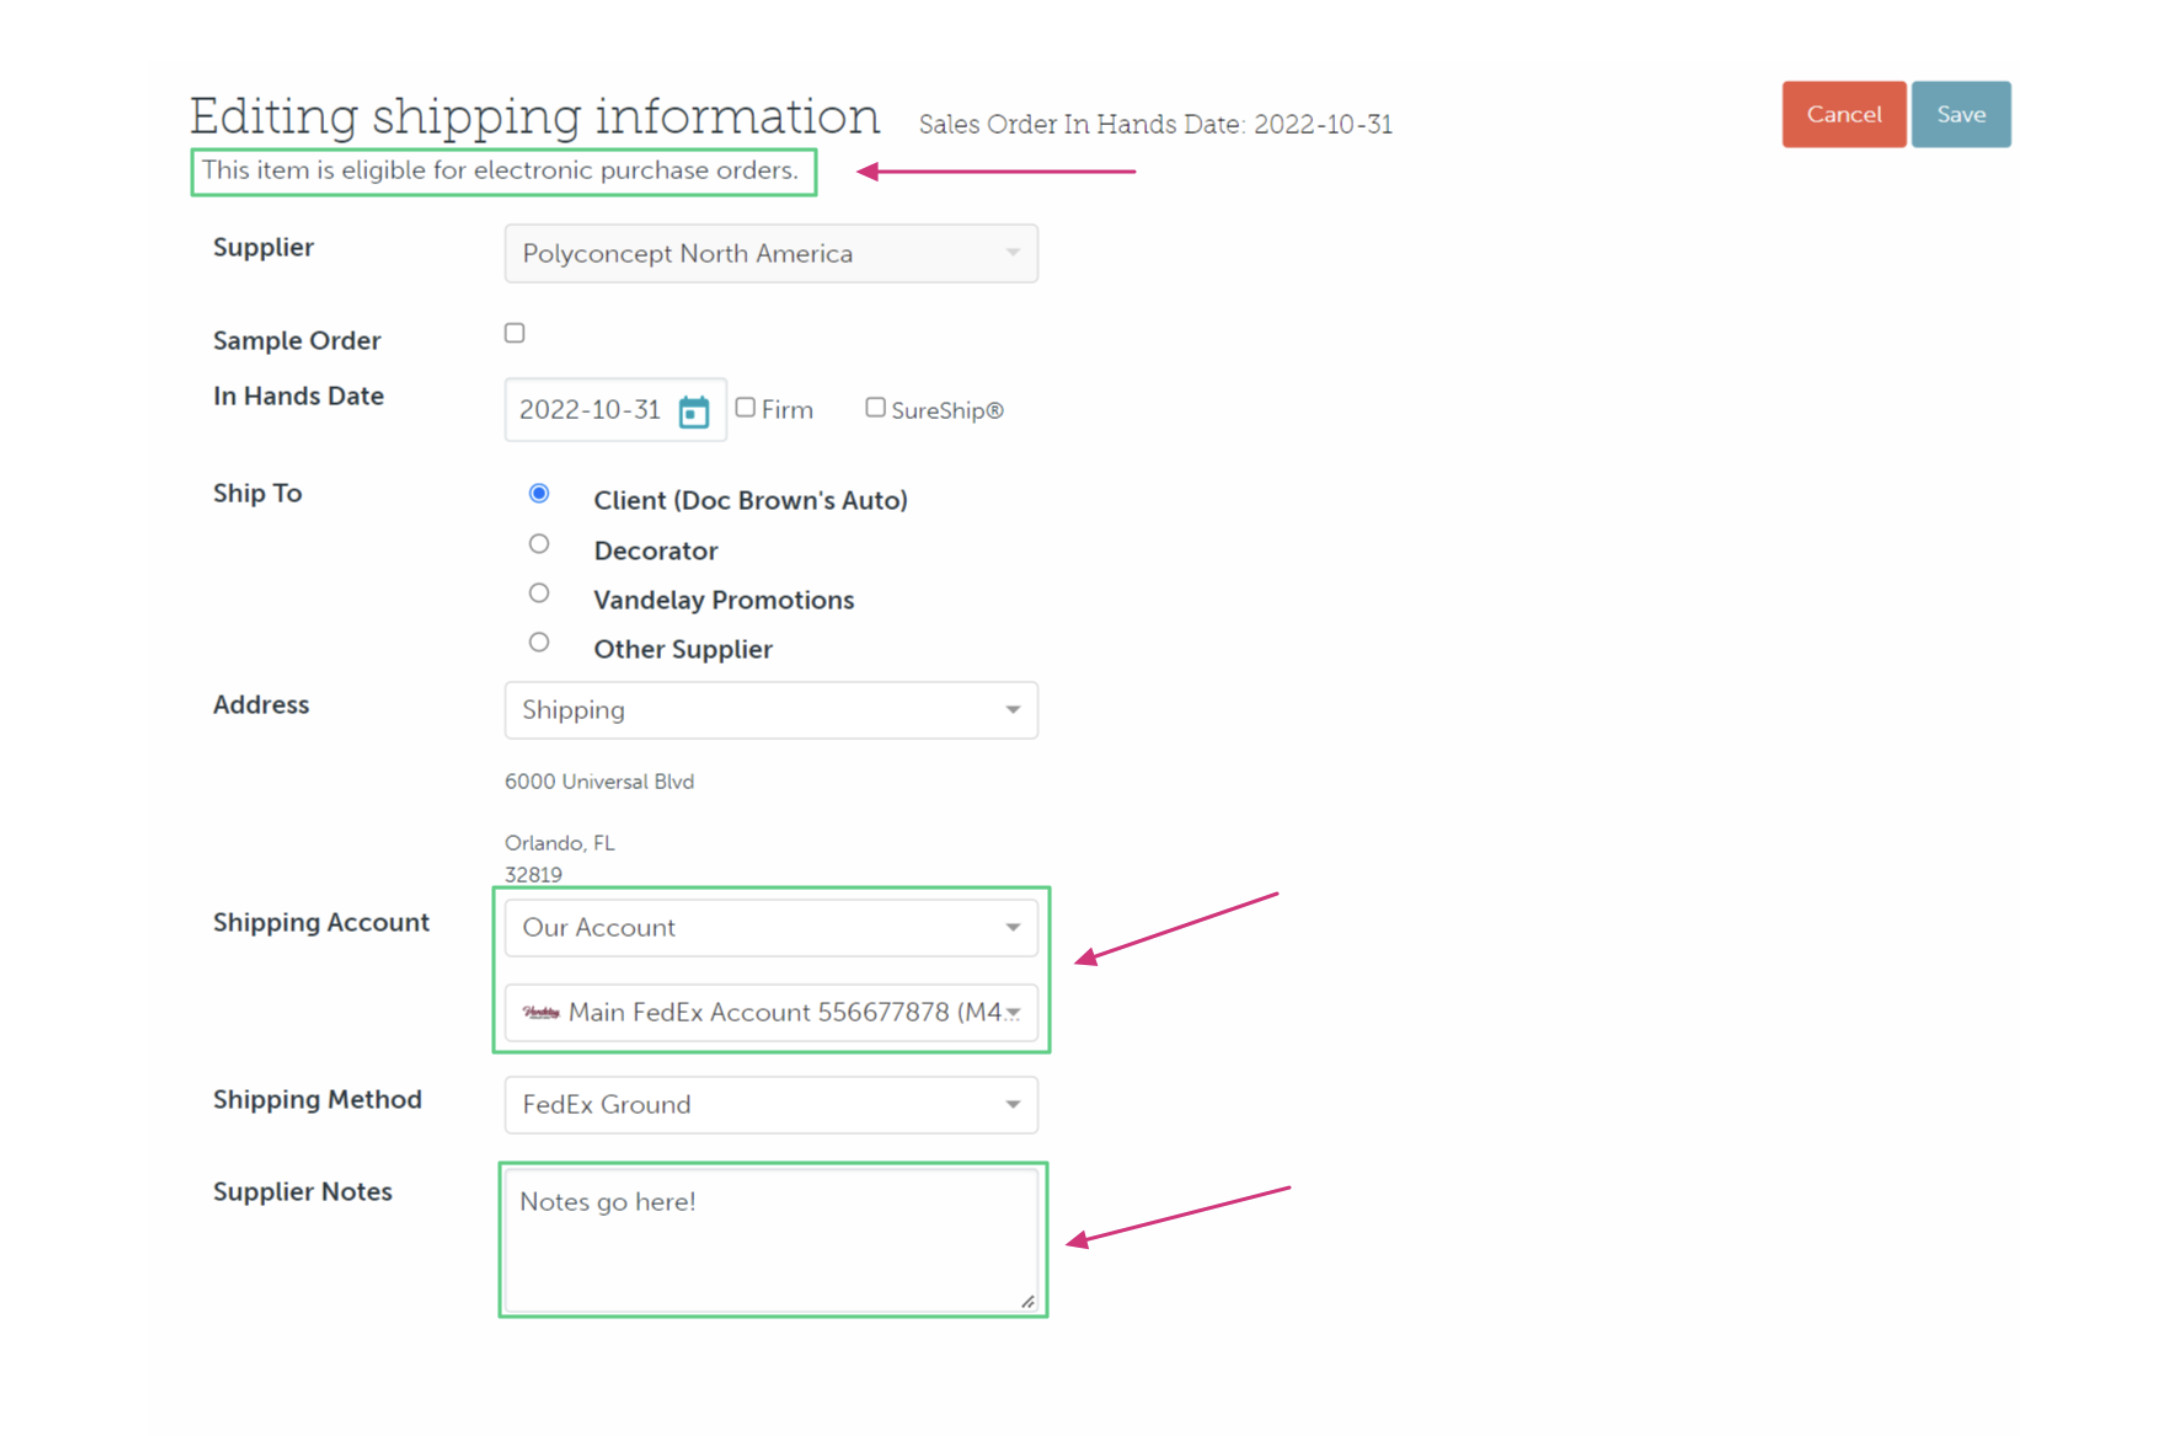2162x1436 pixels.
Task: Click the Cancel button
Action: click(1843, 114)
